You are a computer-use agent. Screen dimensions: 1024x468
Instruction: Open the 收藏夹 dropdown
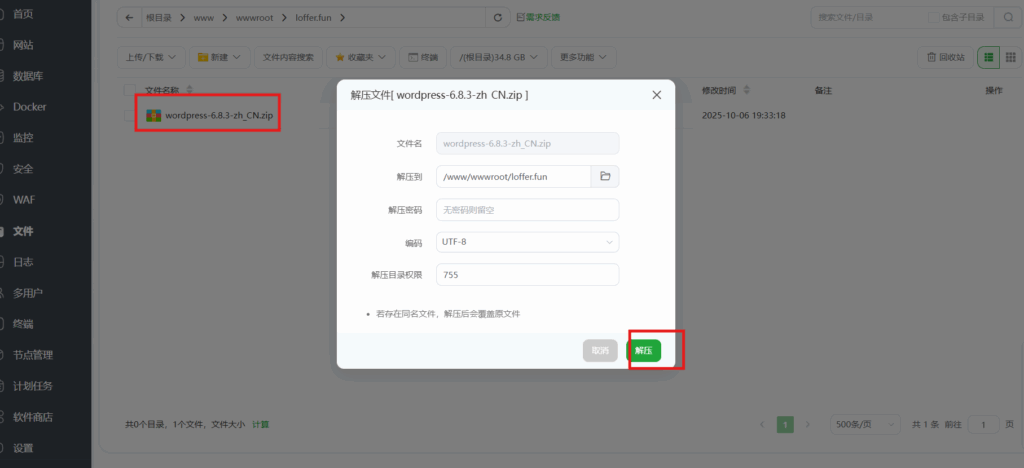pyautogui.click(x=360, y=57)
